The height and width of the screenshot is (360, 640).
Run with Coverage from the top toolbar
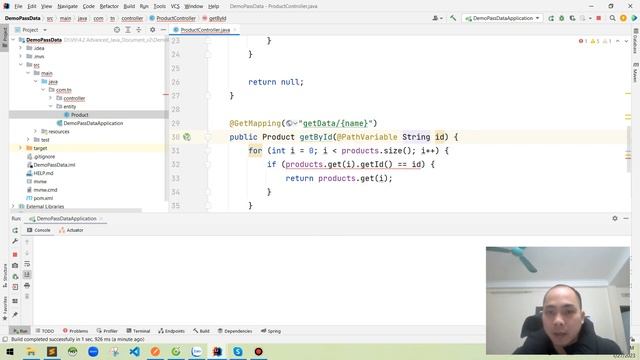572,18
